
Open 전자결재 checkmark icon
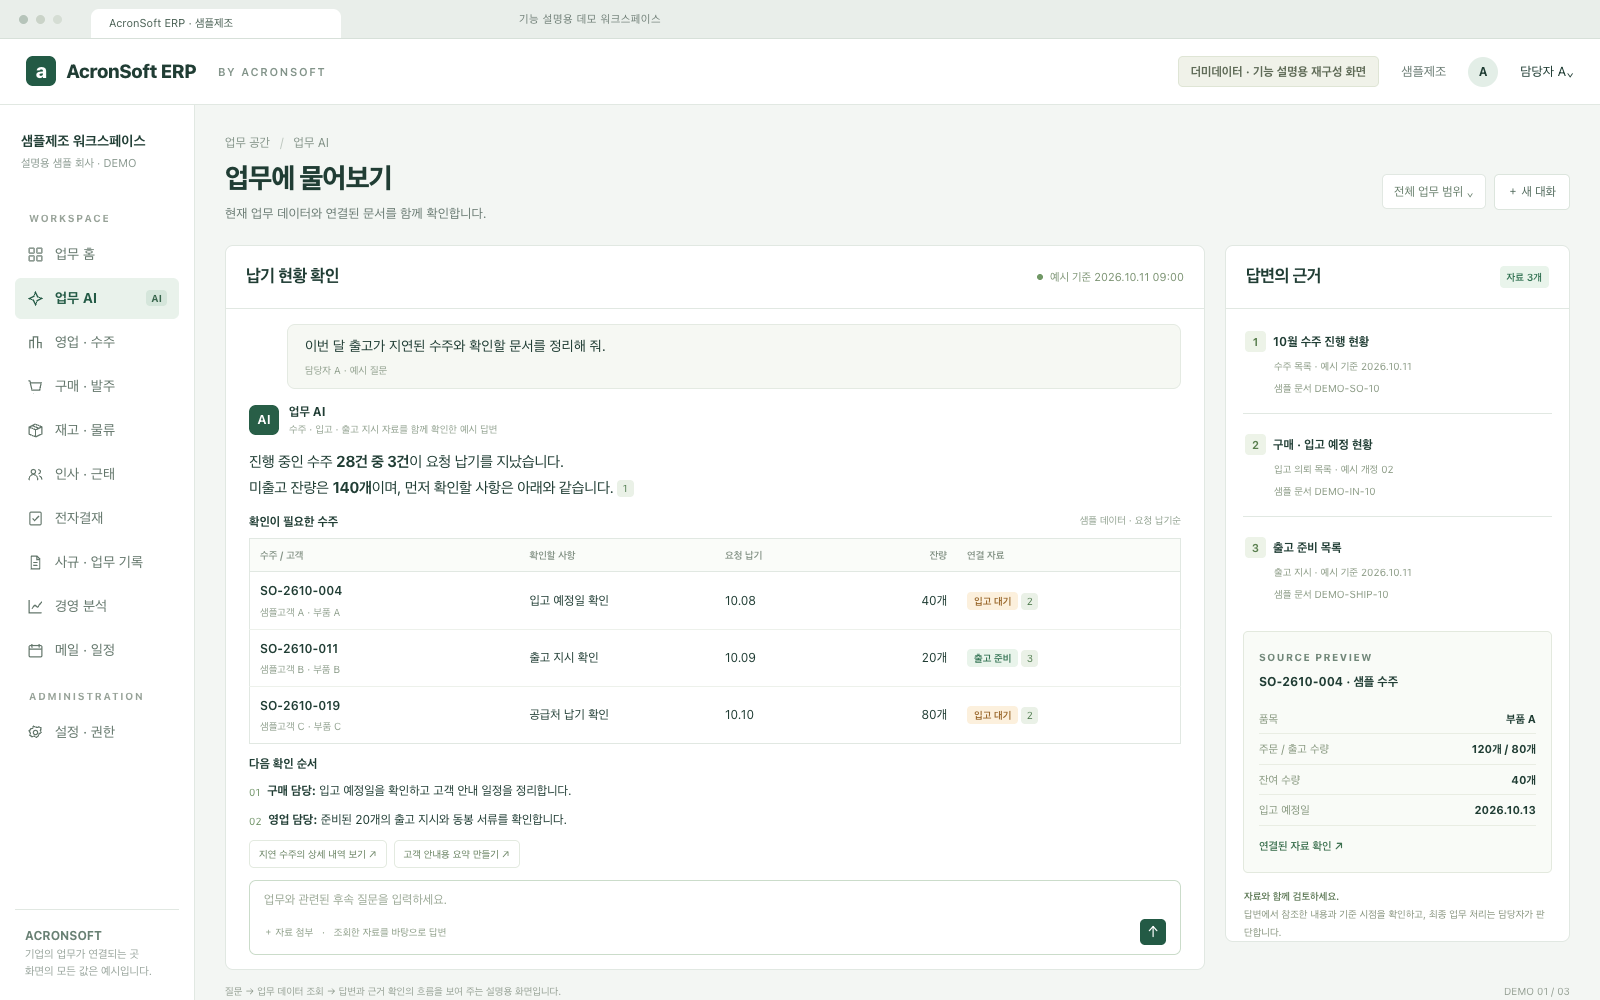(x=35, y=518)
